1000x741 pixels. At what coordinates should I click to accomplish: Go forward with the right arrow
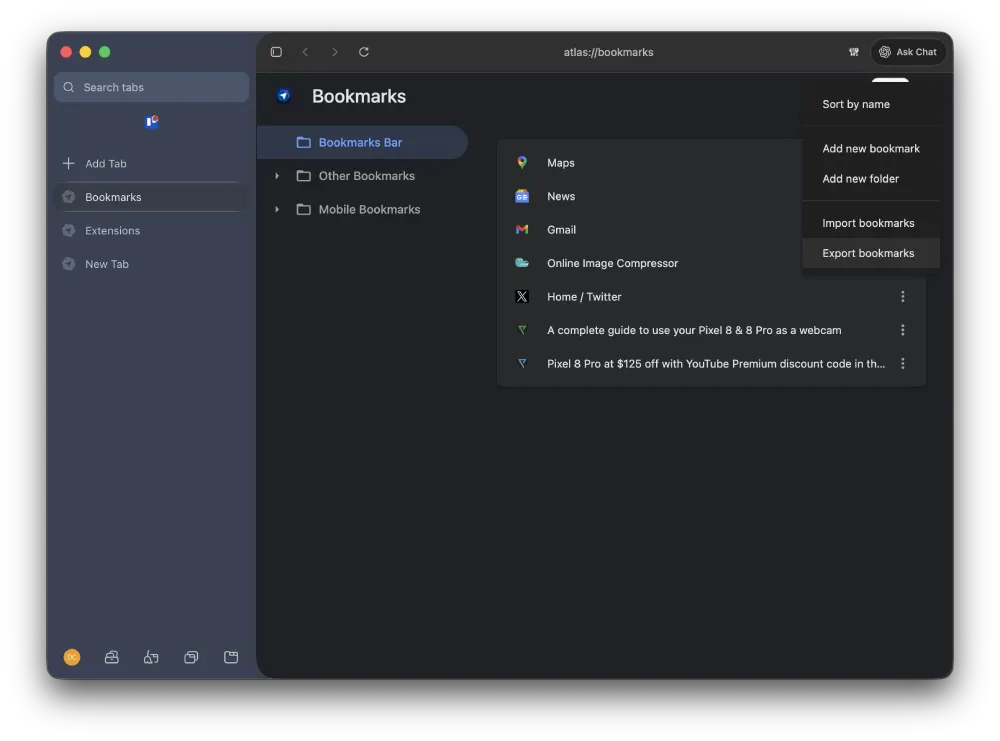tap(335, 52)
